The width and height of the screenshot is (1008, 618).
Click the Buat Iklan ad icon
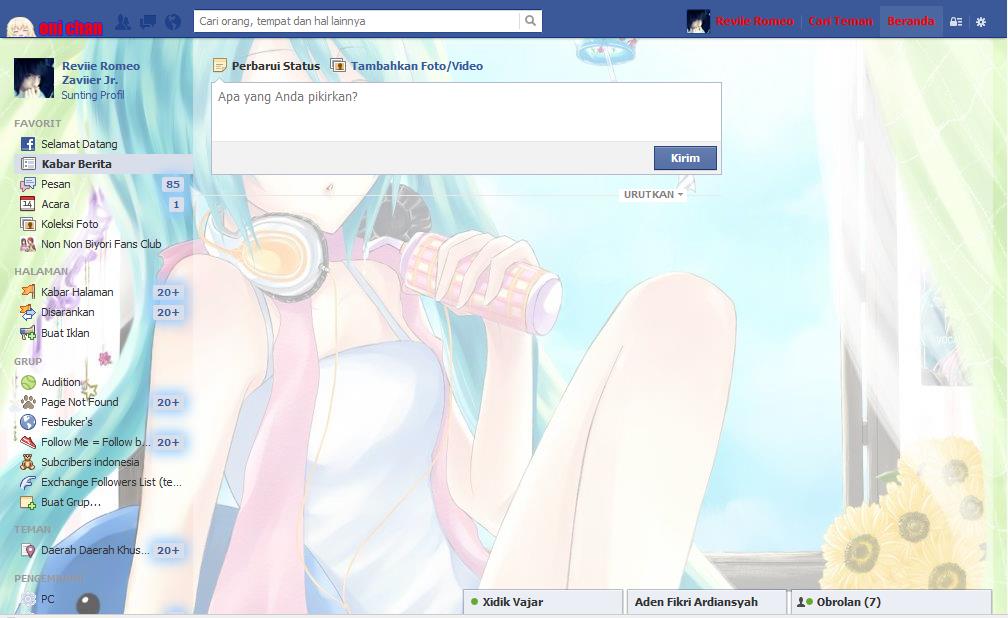[28, 333]
